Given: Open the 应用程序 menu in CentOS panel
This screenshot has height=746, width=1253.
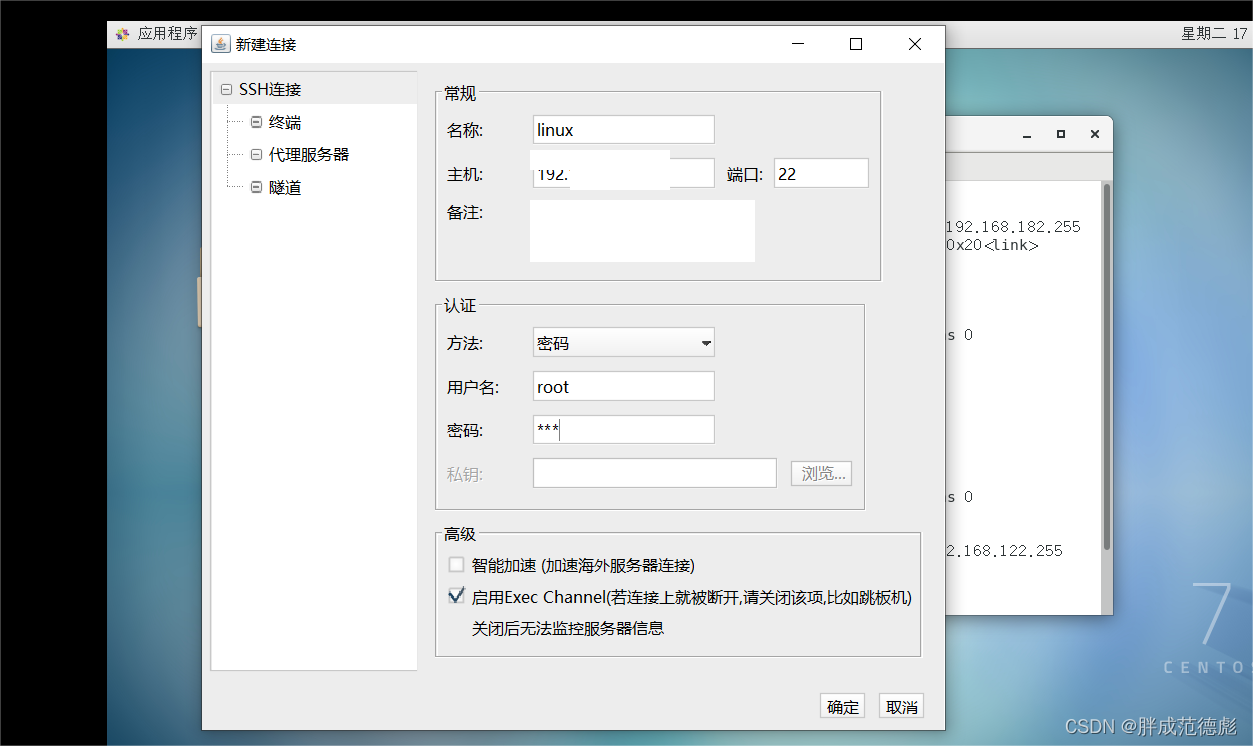Looking at the screenshot, I should point(167,33).
